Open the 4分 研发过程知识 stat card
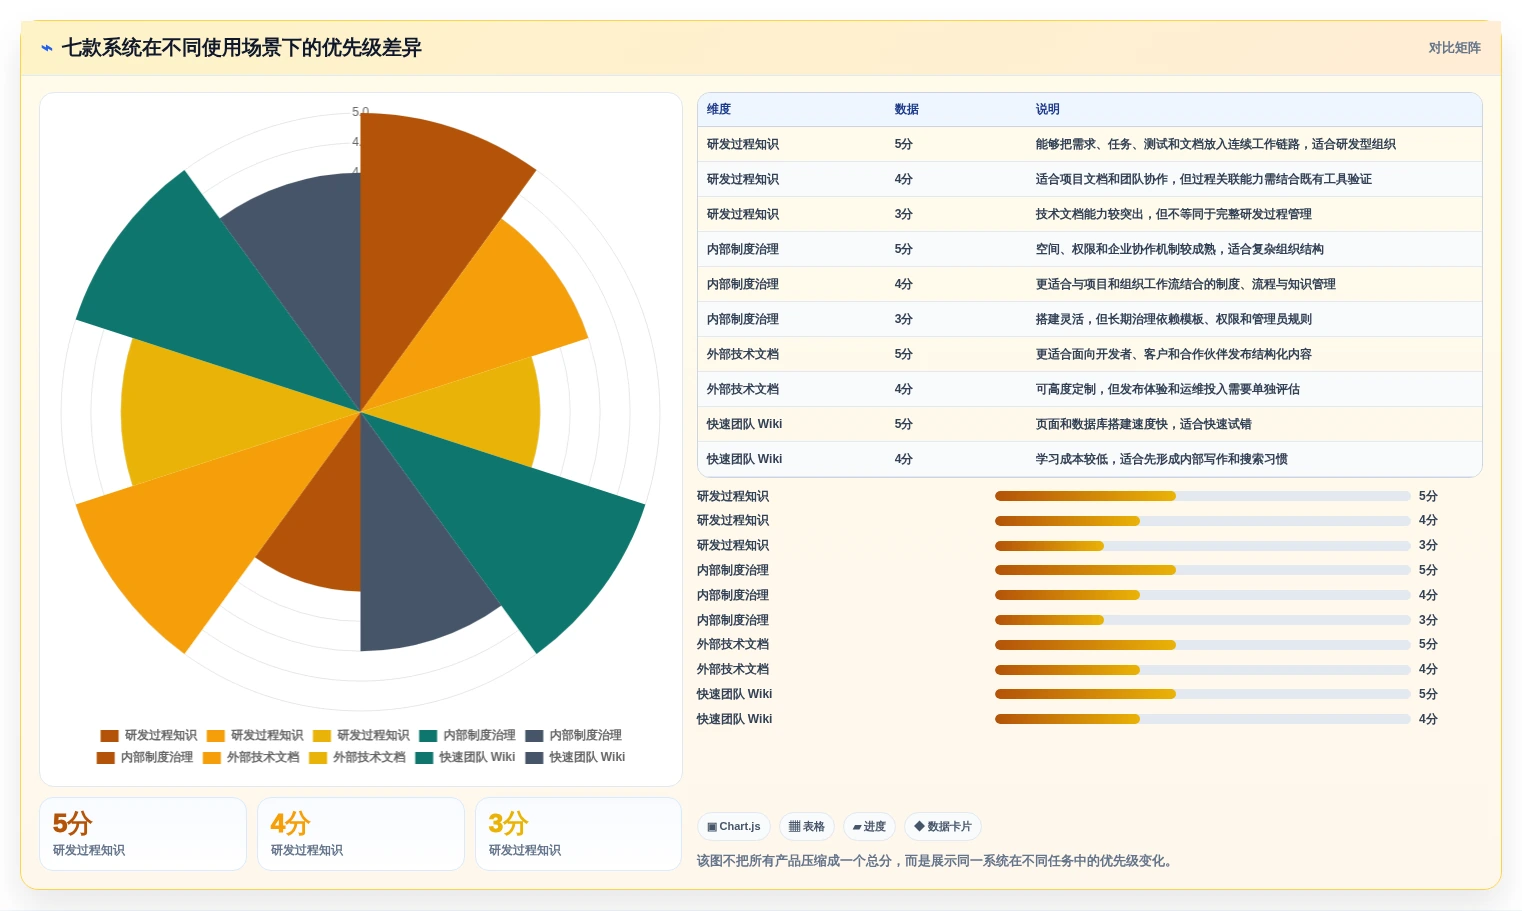The image size is (1522, 911). coord(361,834)
